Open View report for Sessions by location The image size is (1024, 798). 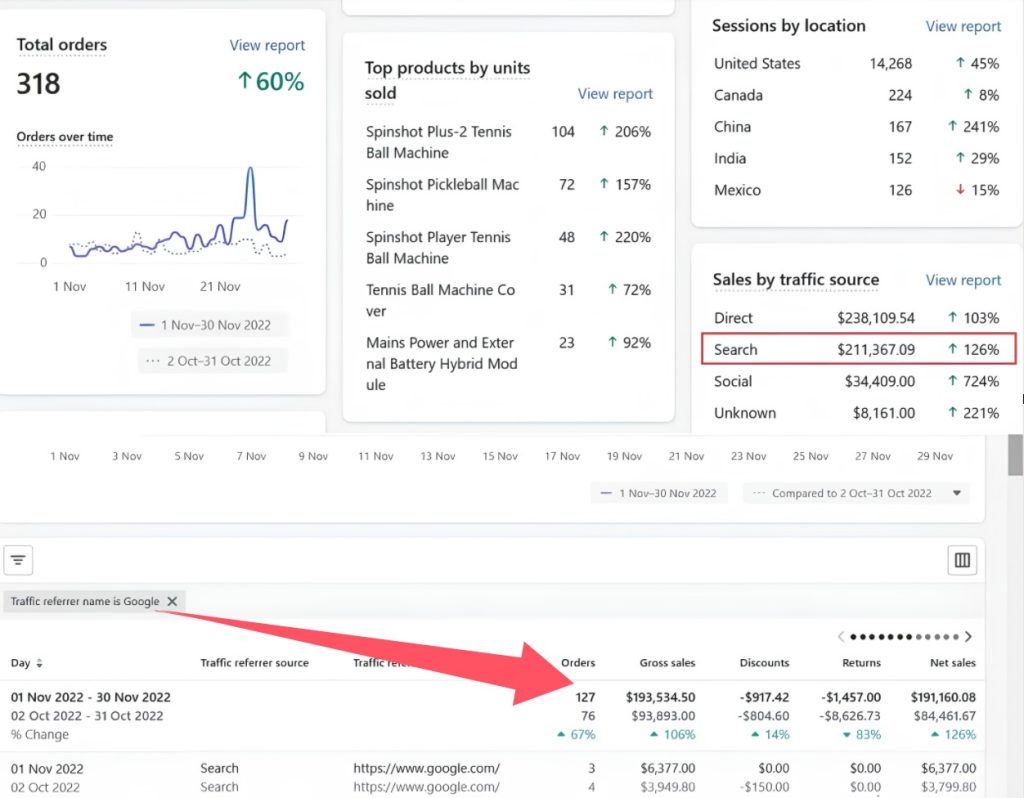click(x=963, y=26)
